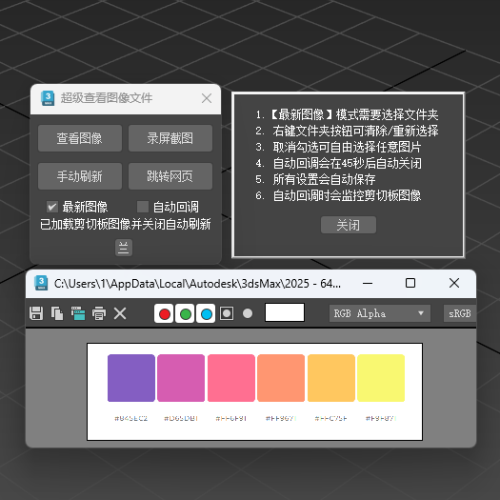Click the 查看图像 button
Screen dimensions: 500x500
click(80, 138)
